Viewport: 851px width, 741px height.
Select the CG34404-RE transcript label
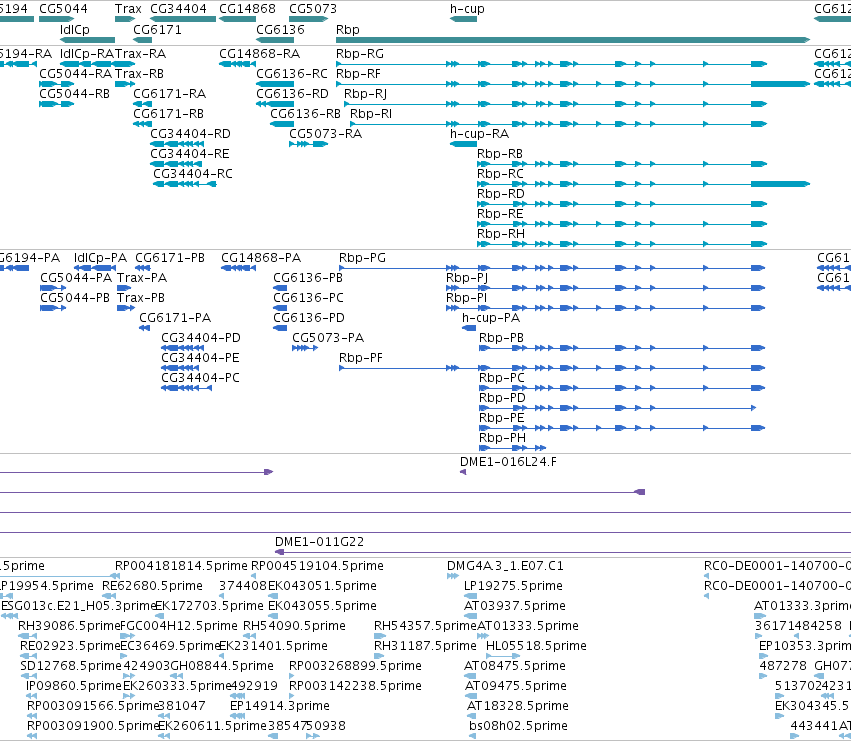pyautogui.click(x=189, y=154)
